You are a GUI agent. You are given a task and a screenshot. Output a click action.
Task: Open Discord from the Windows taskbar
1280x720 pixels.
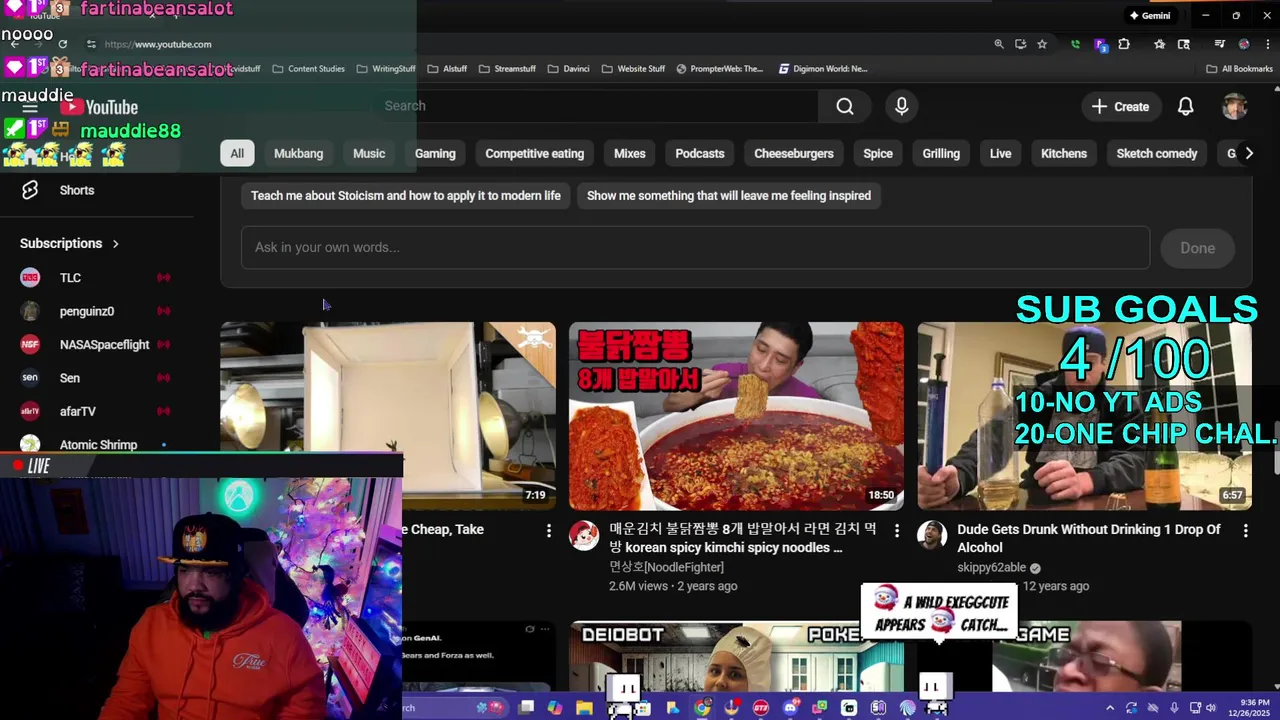(790, 708)
